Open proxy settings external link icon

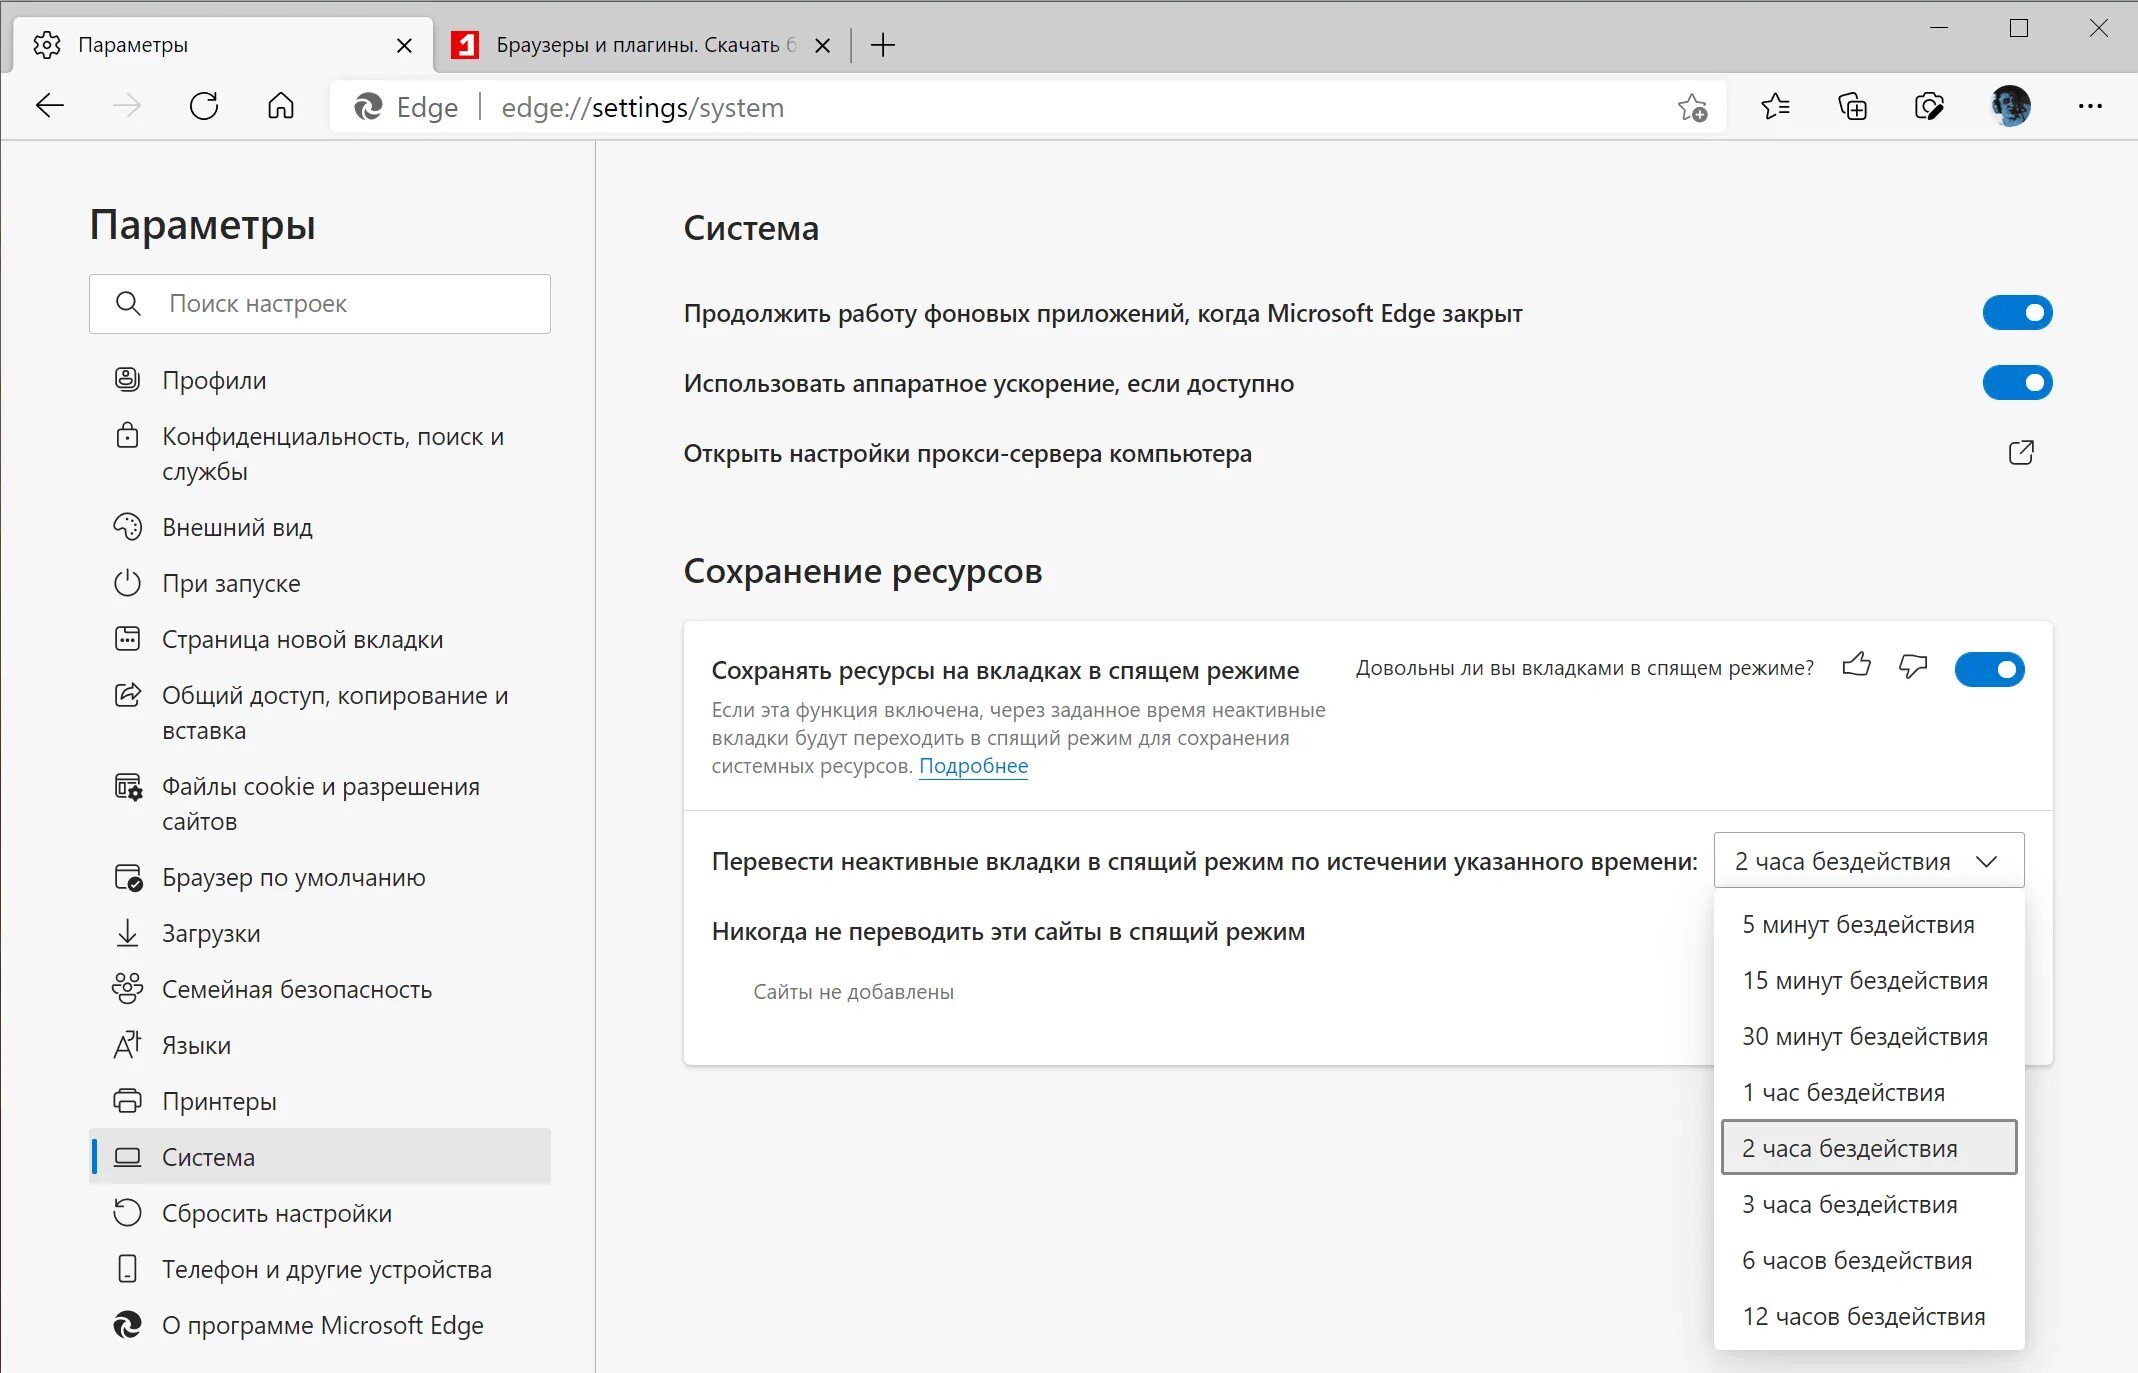click(x=2021, y=453)
